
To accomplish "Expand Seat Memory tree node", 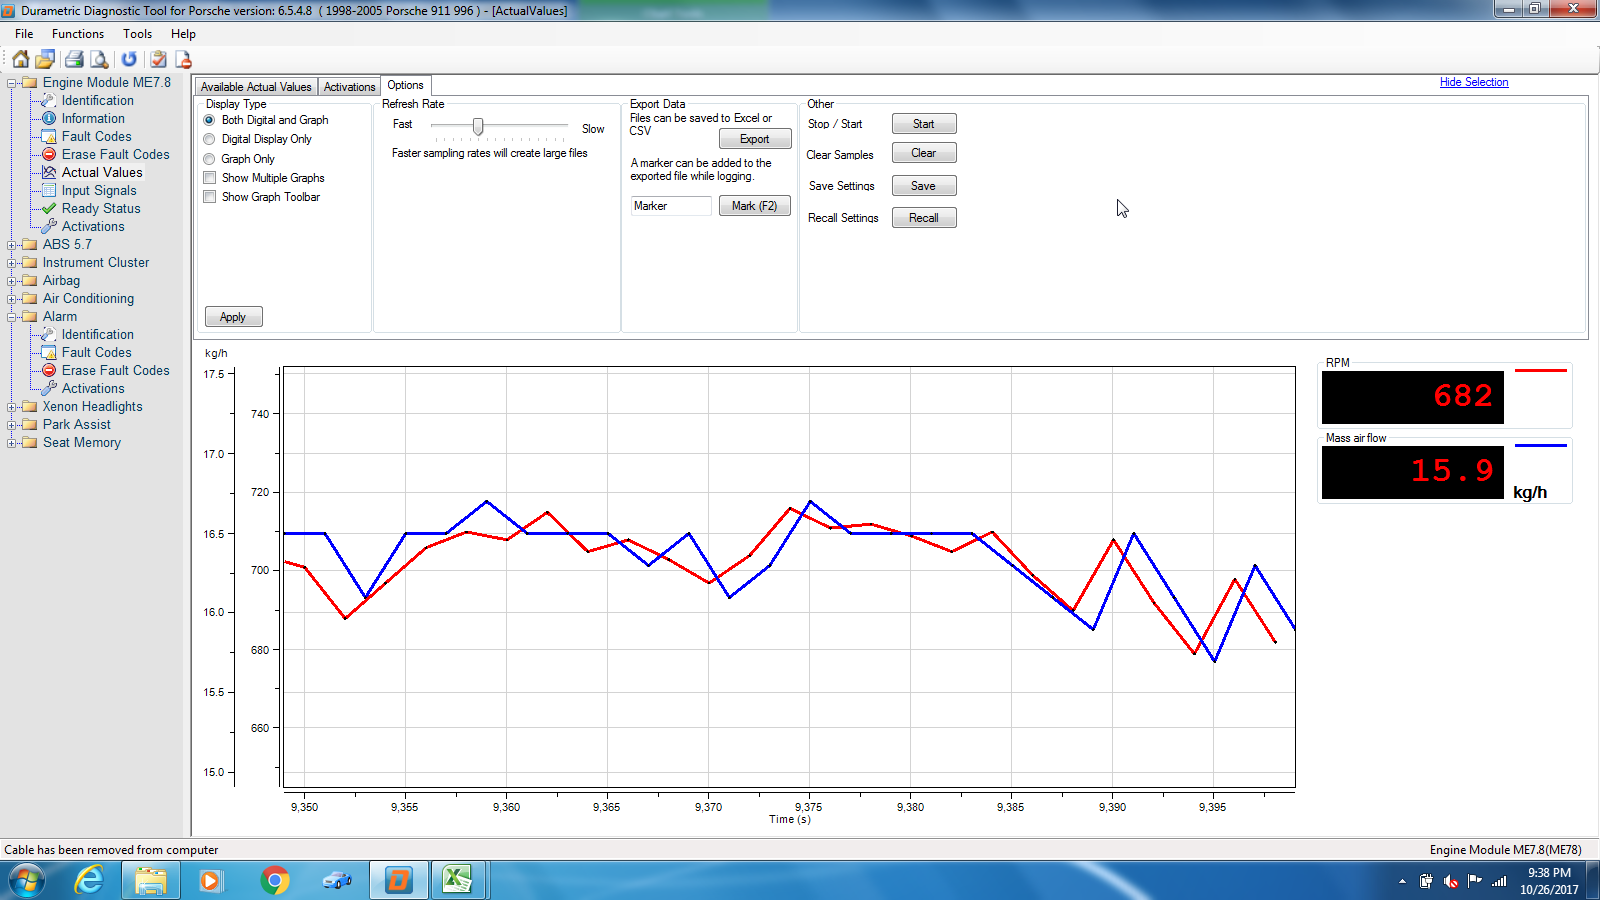I will pos(12,443).
